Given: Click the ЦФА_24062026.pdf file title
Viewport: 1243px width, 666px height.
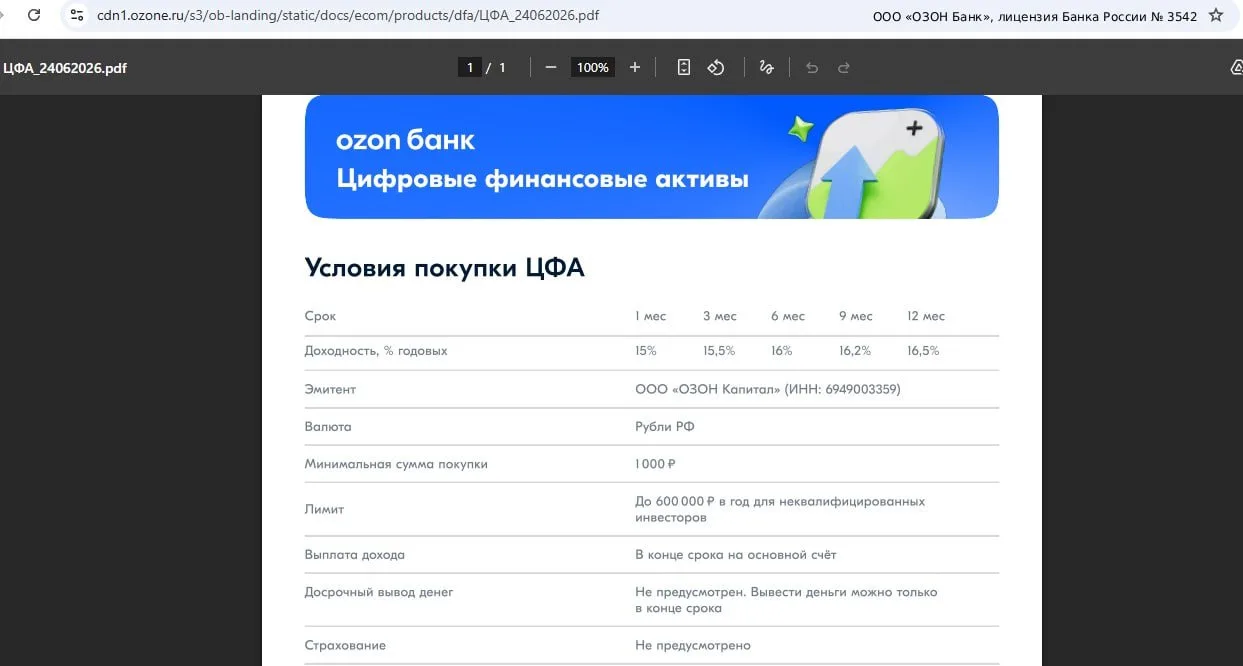Looking at the screenshot, I should click(65, 68).
